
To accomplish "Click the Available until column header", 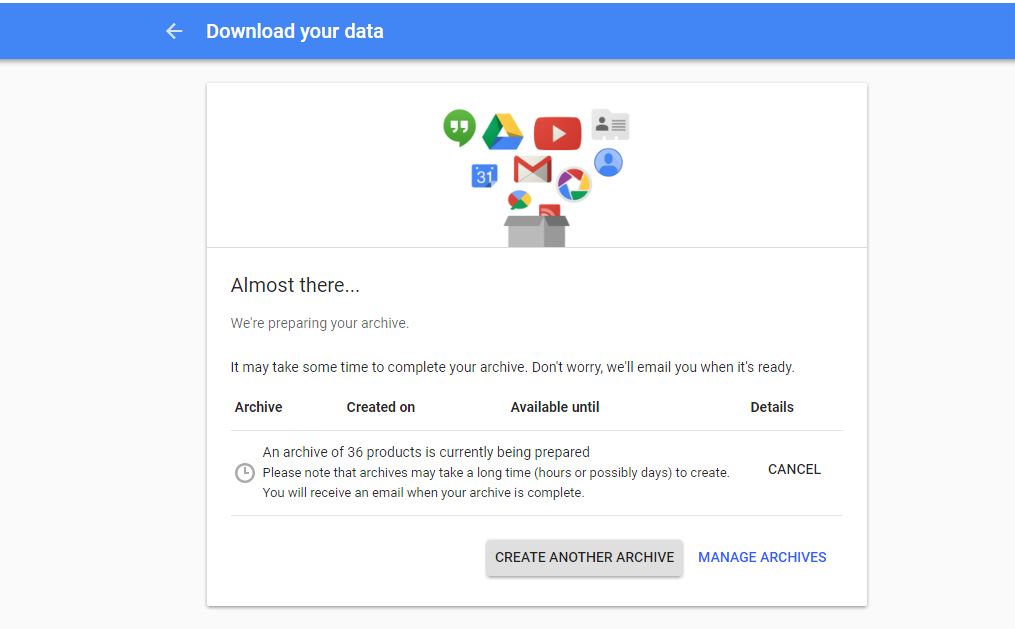I will (x=555, y=407).
